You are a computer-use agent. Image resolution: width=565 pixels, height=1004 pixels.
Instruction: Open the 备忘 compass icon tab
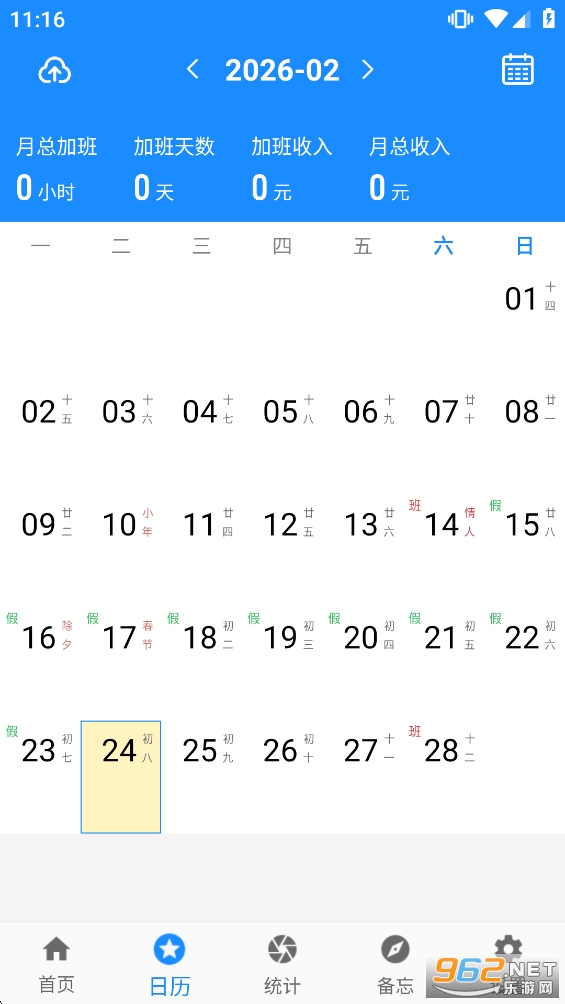395,963
